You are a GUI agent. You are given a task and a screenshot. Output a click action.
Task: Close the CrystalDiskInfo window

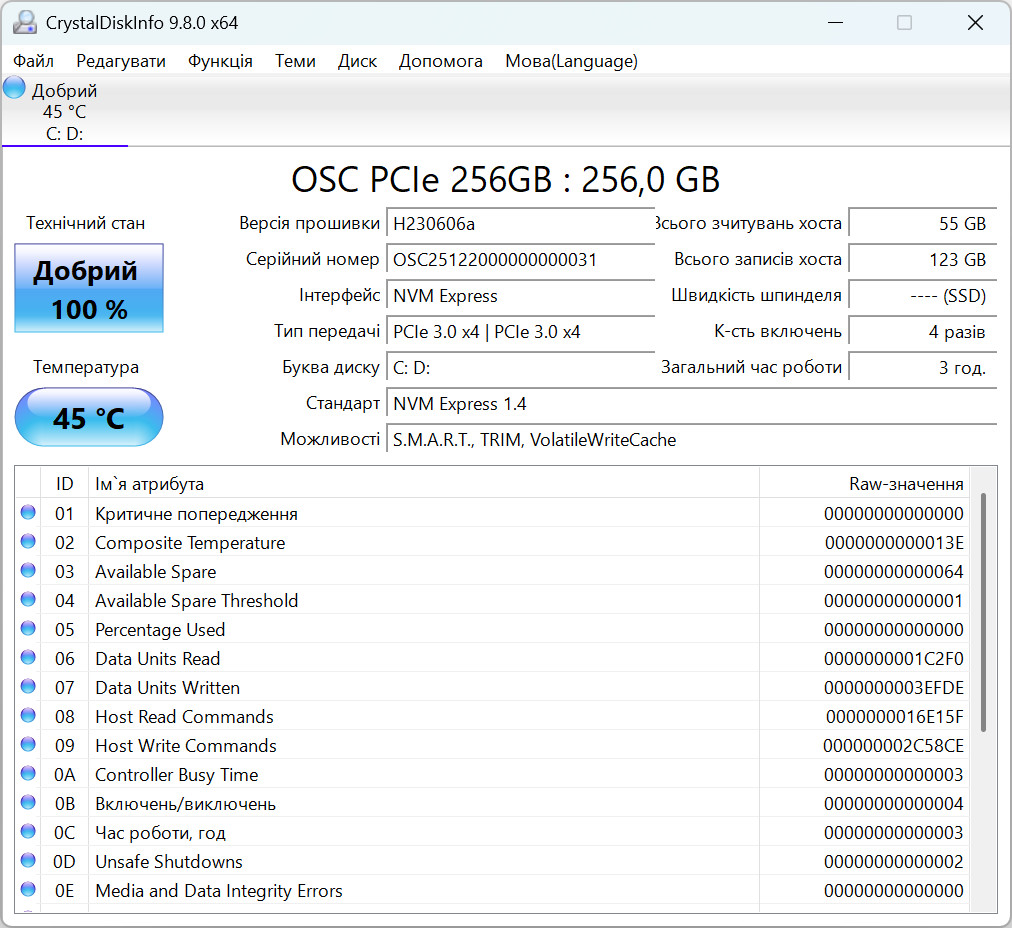(x=975, y=23)
